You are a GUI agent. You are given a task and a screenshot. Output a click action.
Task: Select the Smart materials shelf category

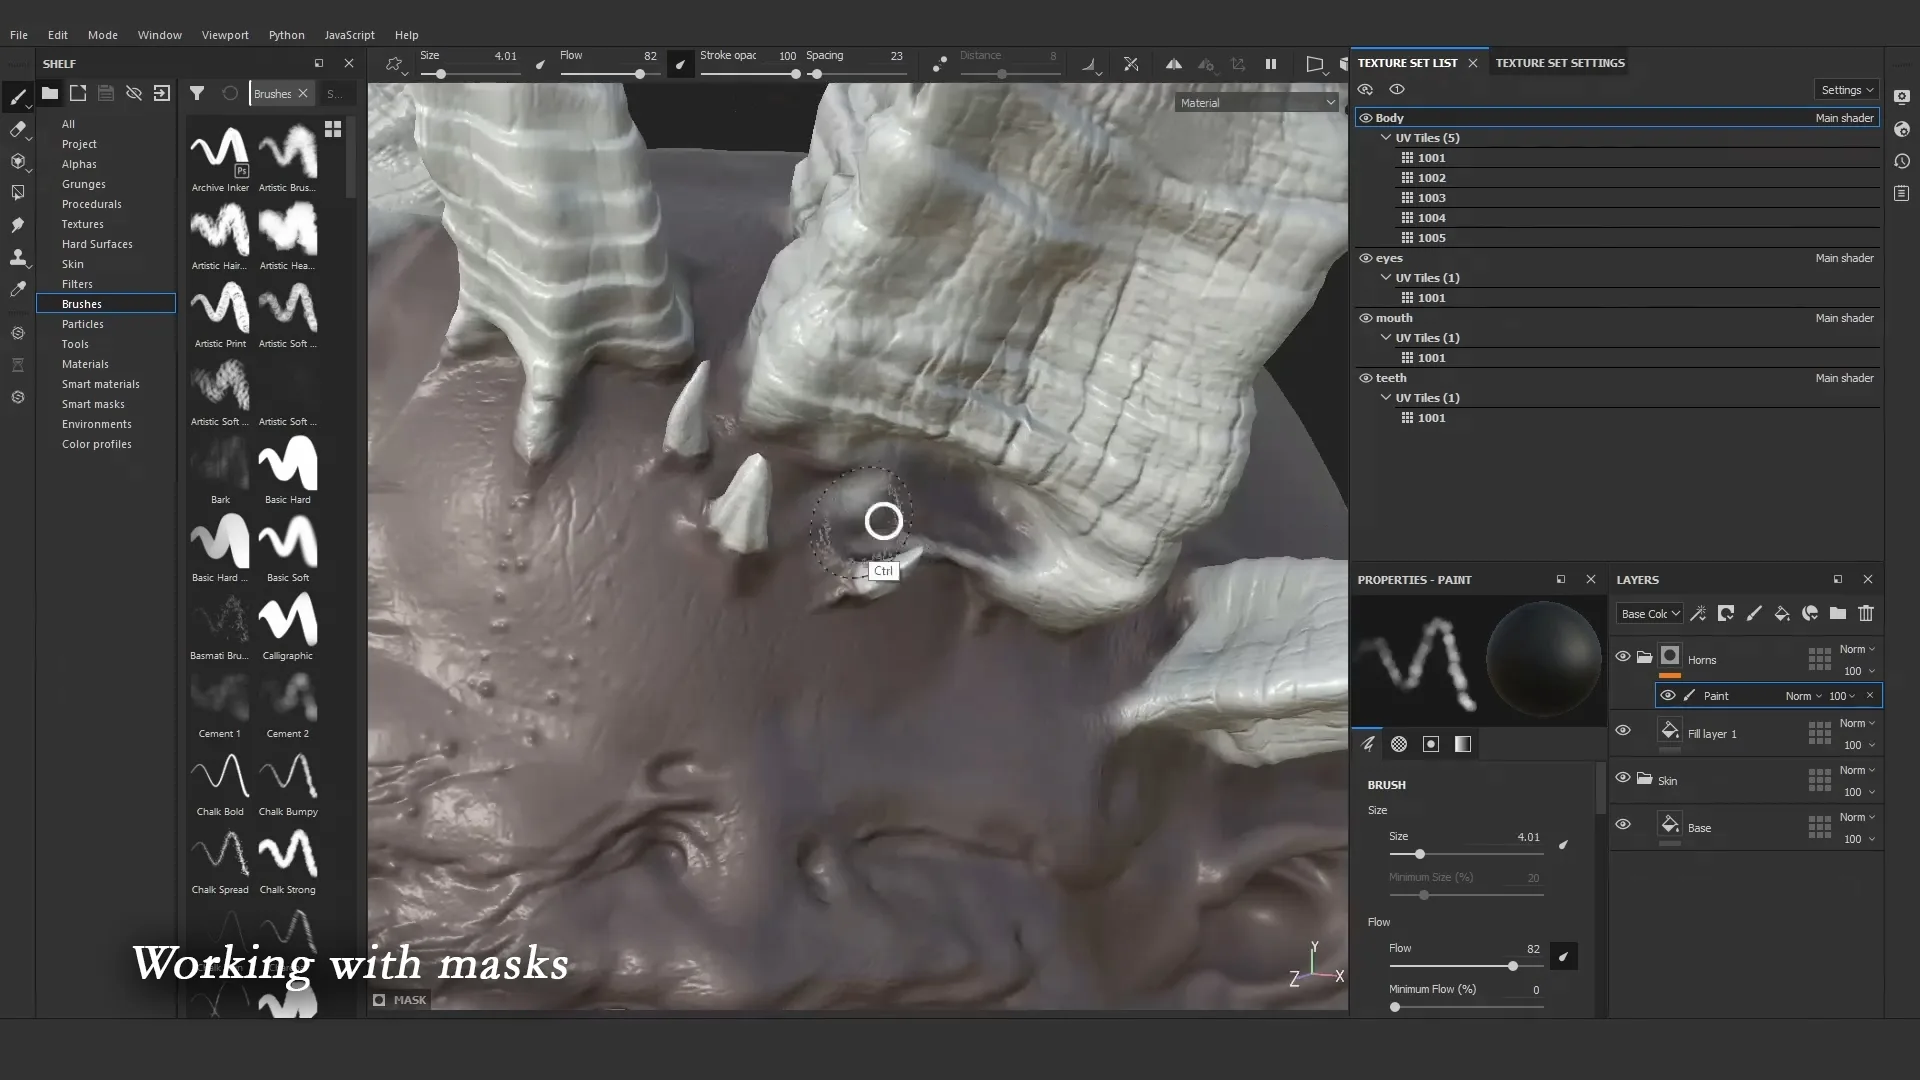(101, 384)
